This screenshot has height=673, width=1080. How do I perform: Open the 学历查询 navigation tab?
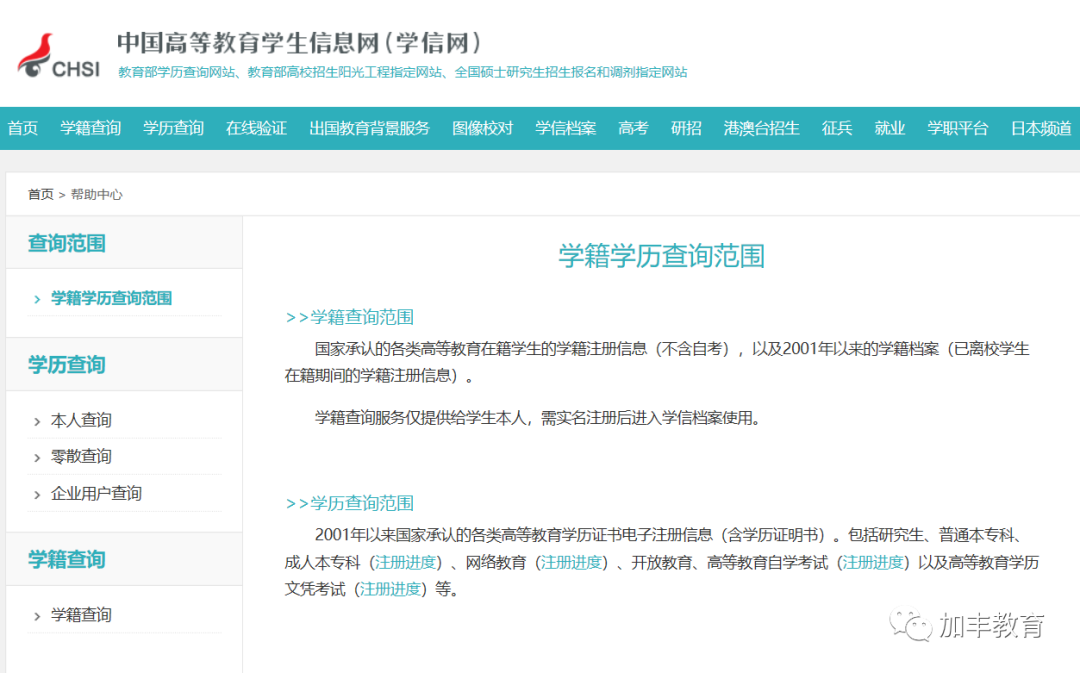[x=172, y=128]
